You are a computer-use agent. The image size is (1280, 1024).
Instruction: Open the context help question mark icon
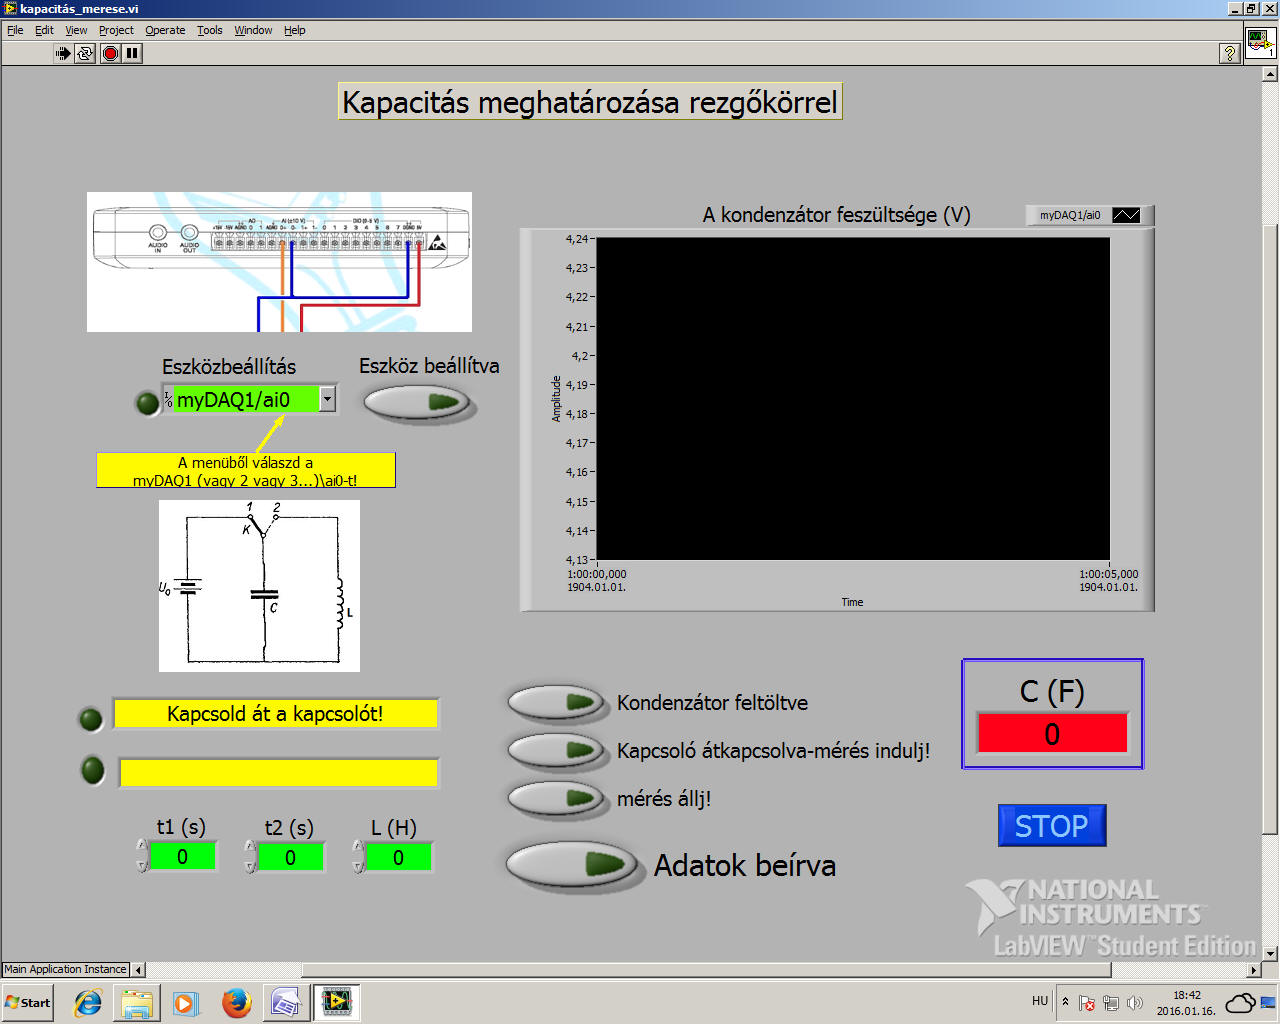pyautogui.click(x=1230, y=53)
